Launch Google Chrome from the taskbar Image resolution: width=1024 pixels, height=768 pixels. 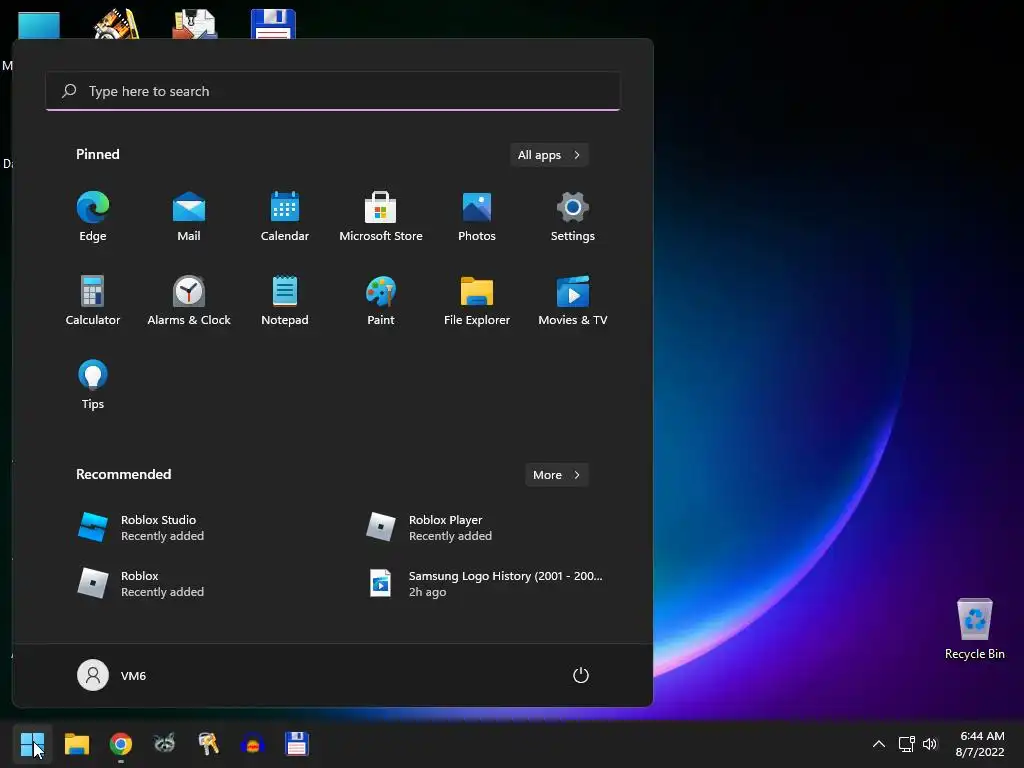click(x=121, y=744)
